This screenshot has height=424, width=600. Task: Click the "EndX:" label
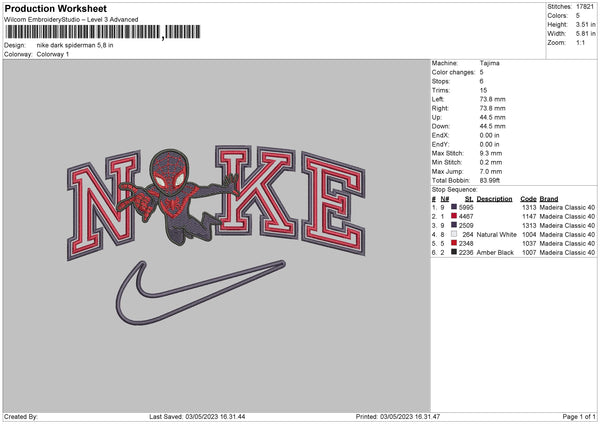[x=440, y=135]
